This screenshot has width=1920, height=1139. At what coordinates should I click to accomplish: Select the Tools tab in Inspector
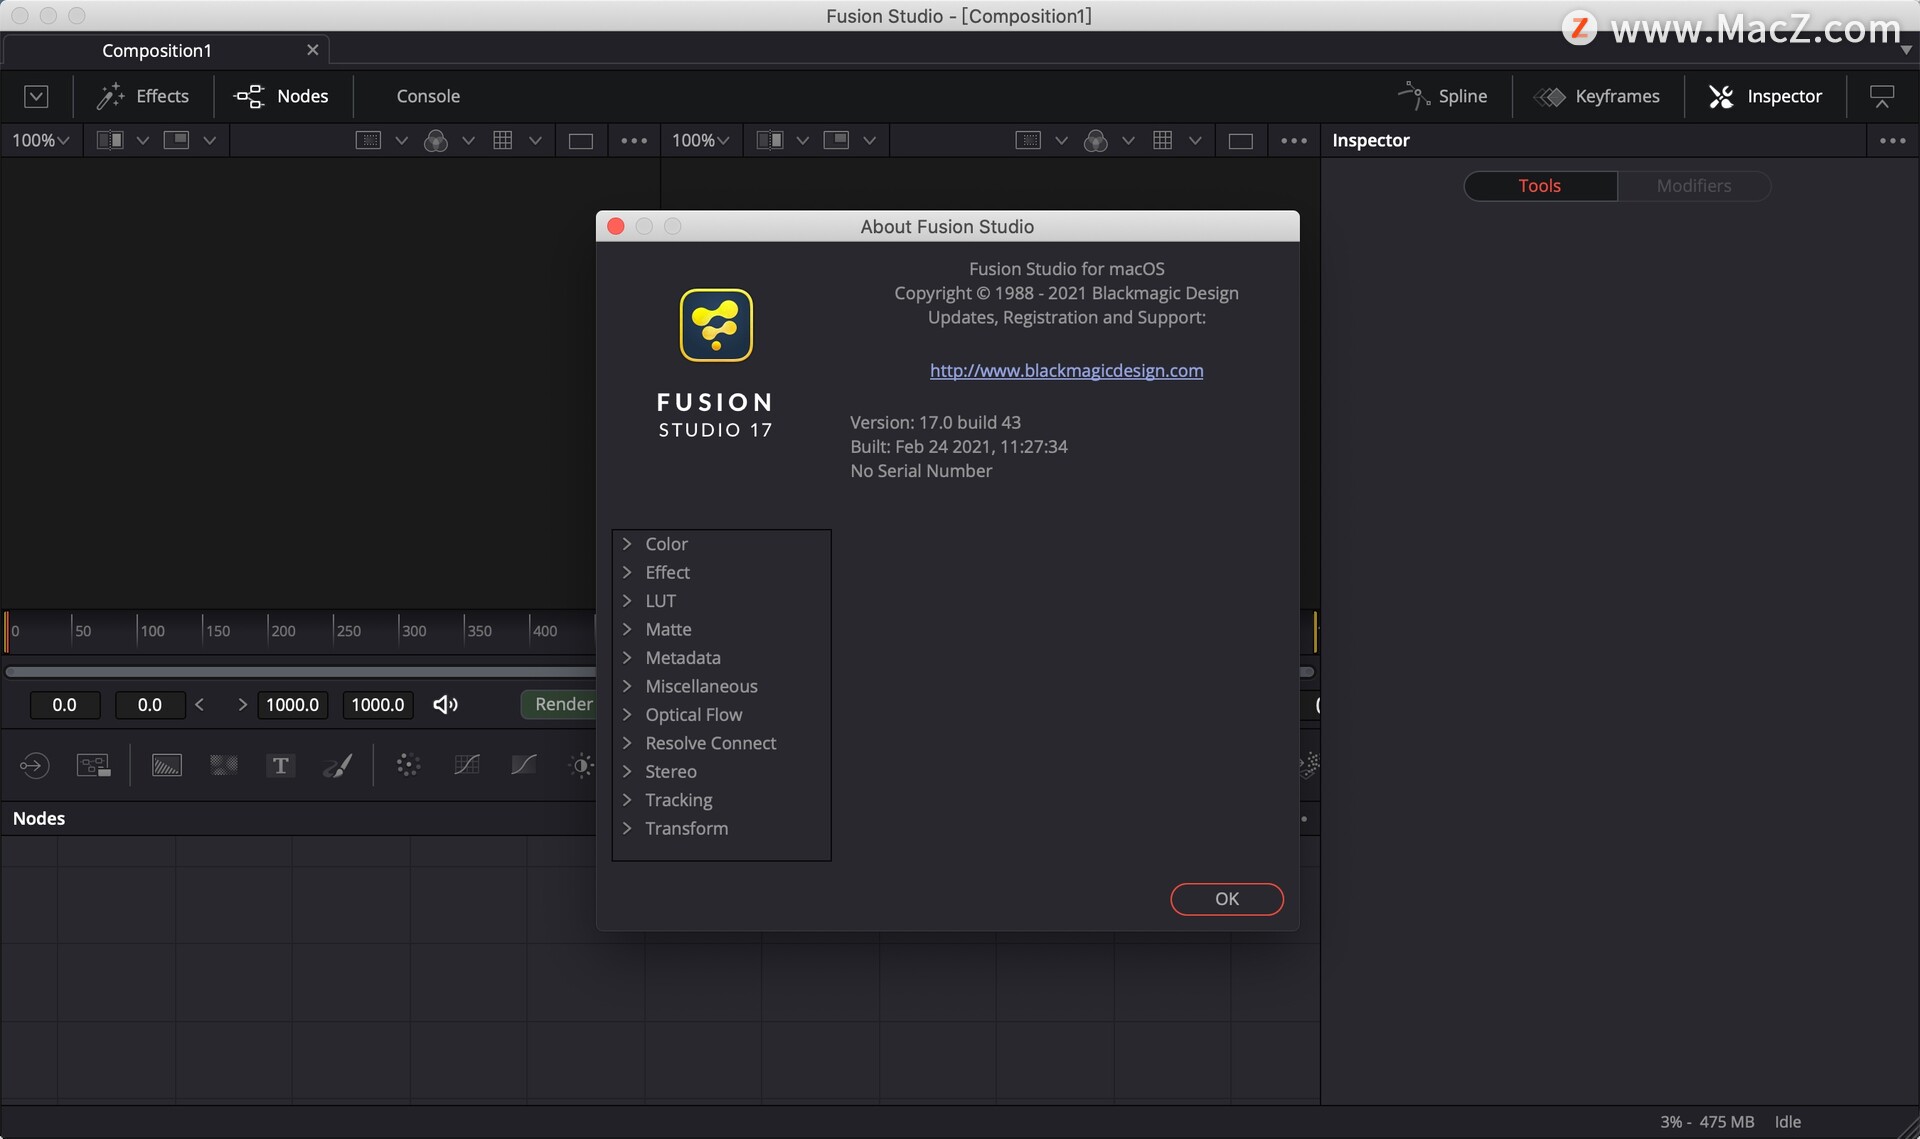(1540, 186)
